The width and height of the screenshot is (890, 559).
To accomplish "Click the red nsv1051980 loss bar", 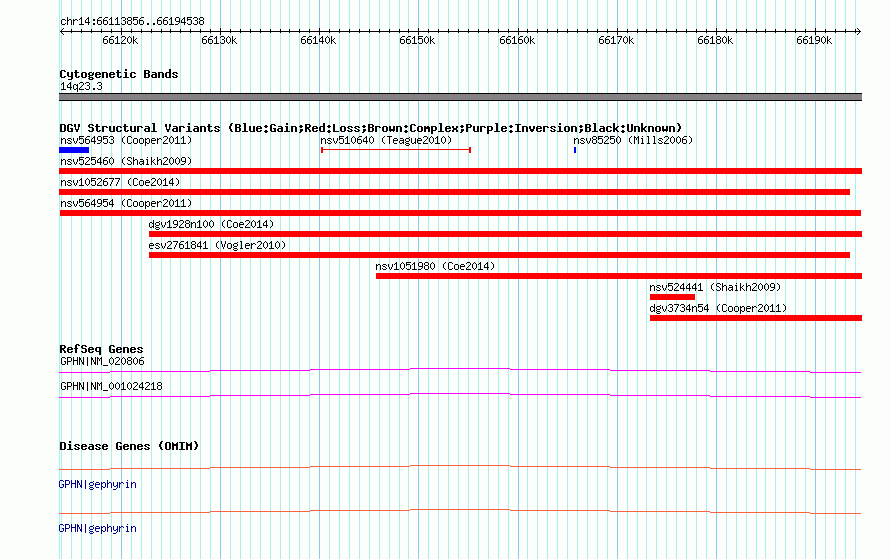I will point(619,276).
